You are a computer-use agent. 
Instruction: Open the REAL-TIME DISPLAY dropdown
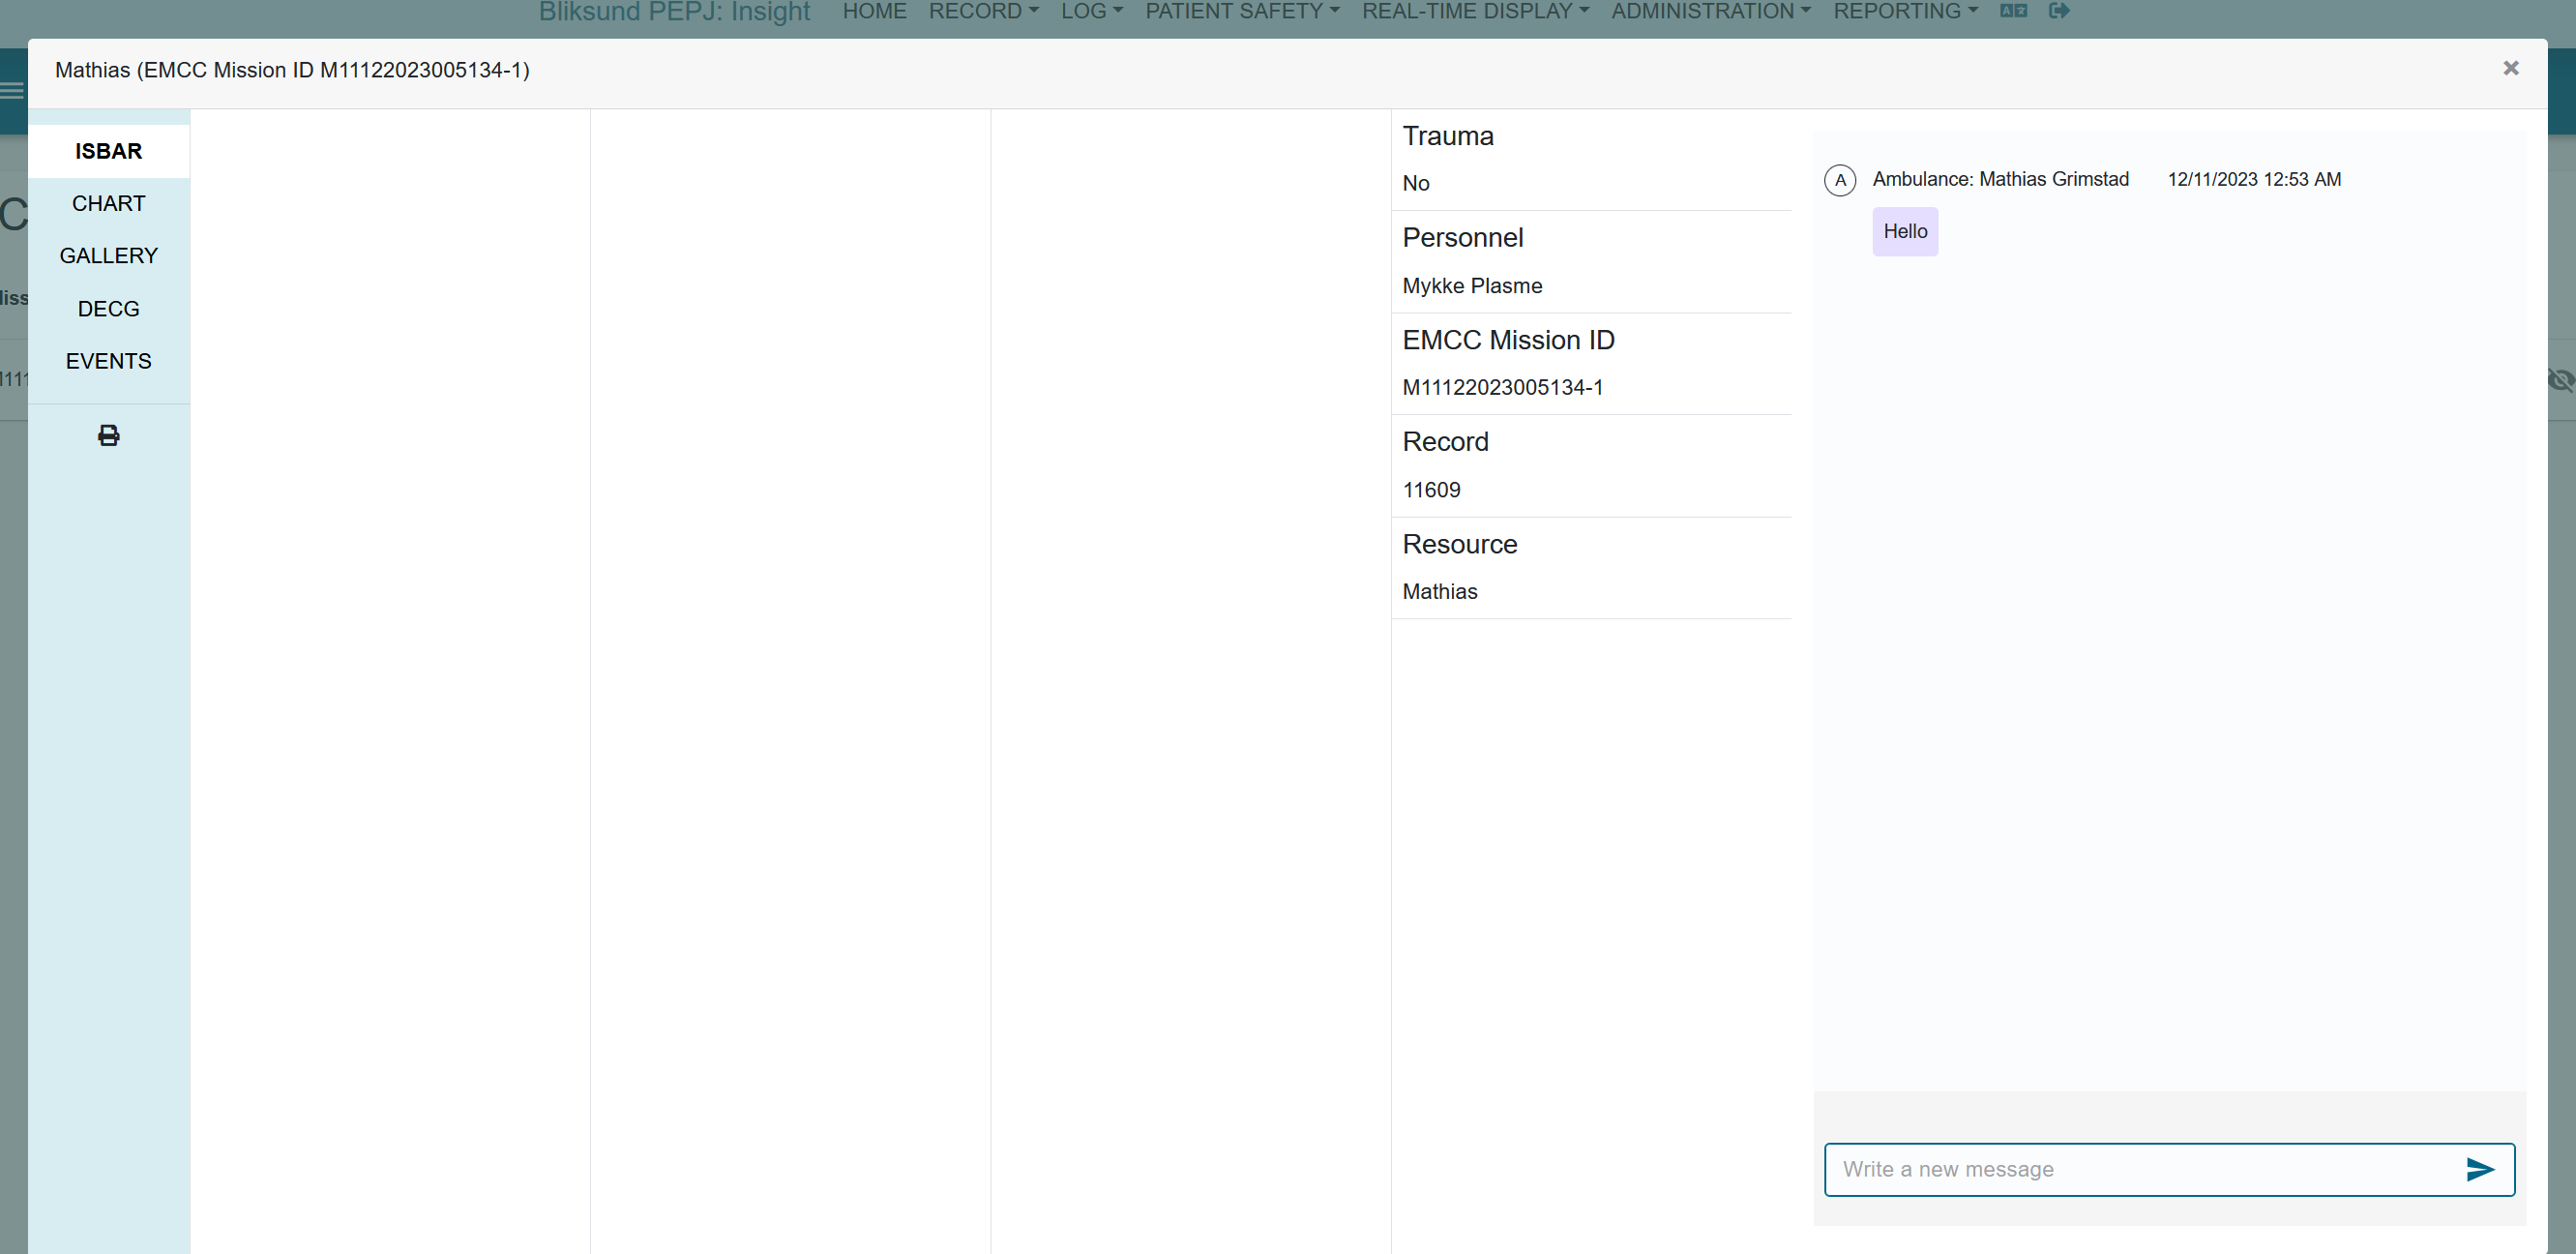point(1475,11)
